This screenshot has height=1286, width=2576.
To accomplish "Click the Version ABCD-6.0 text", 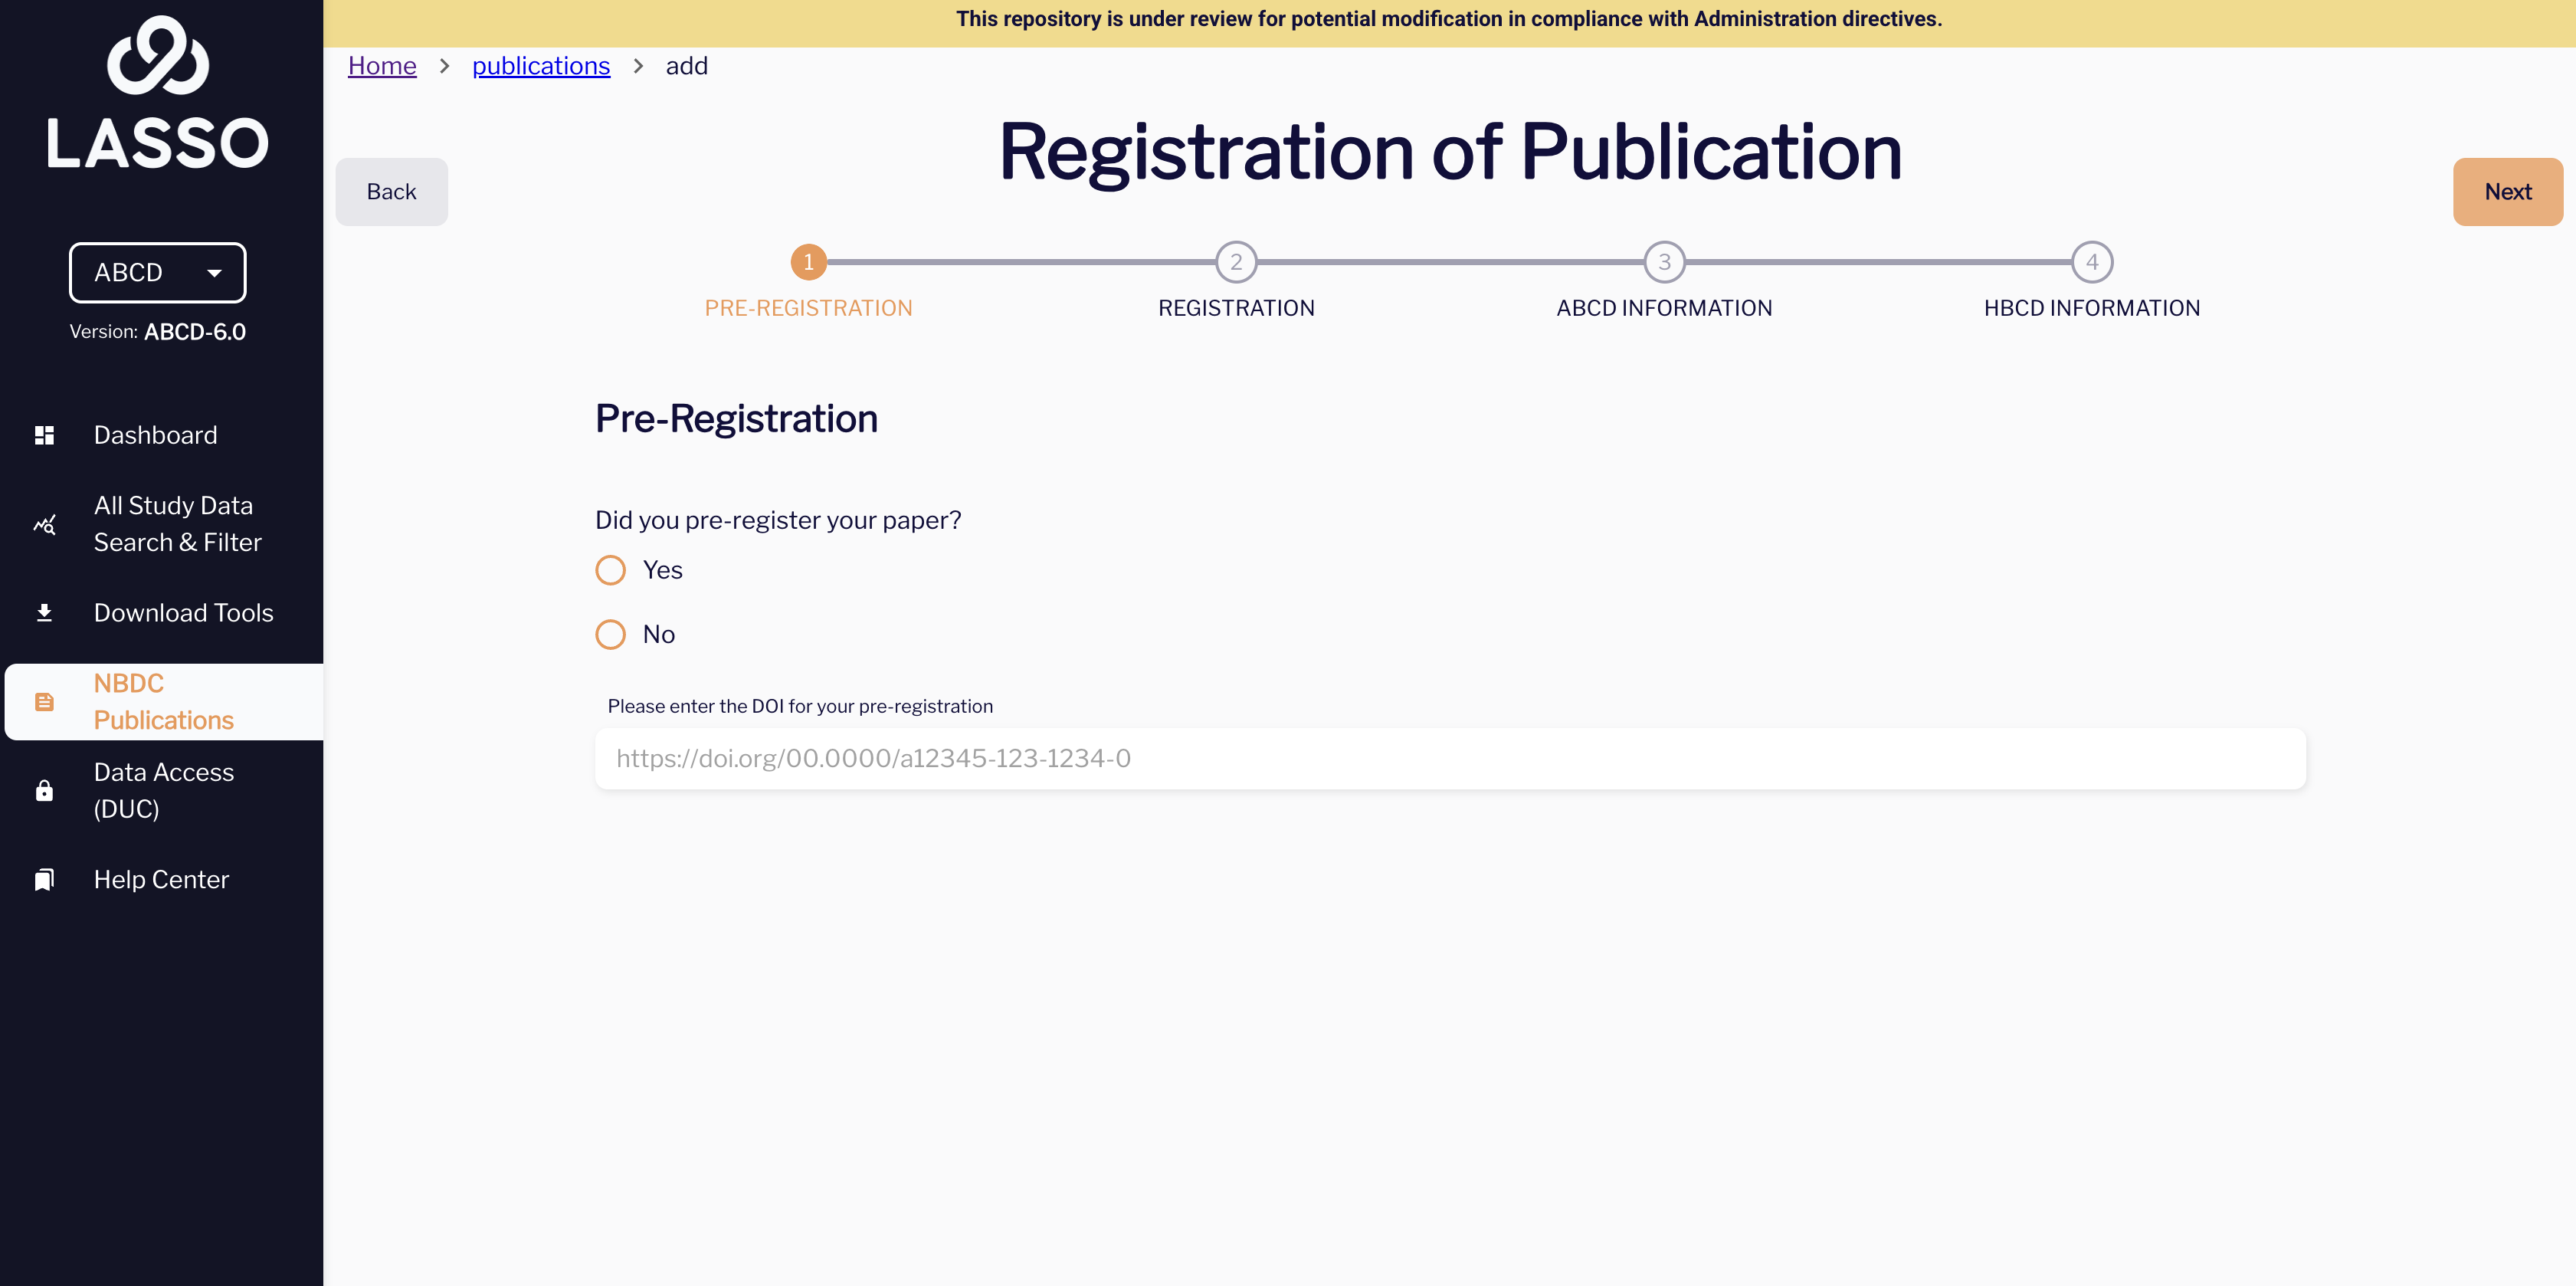I will pyautogui.click(x=158, y=332).
